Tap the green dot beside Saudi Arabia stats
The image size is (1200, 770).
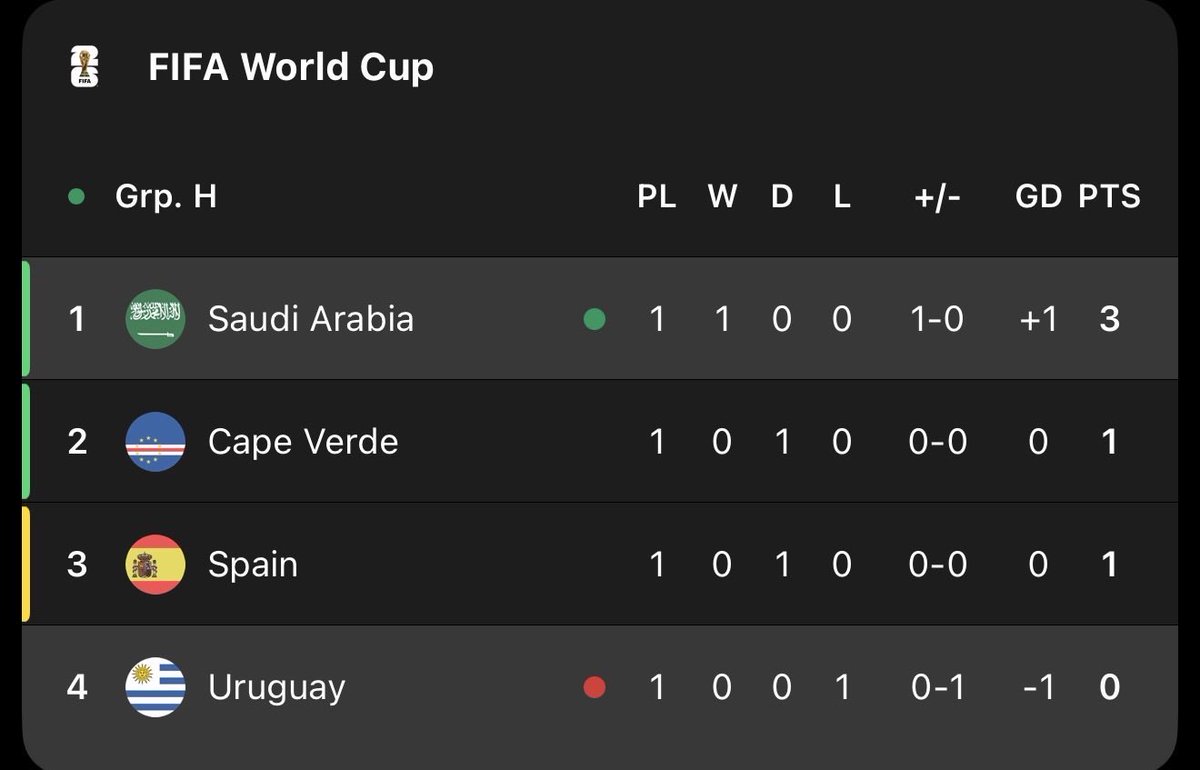[x=594, y=319]
